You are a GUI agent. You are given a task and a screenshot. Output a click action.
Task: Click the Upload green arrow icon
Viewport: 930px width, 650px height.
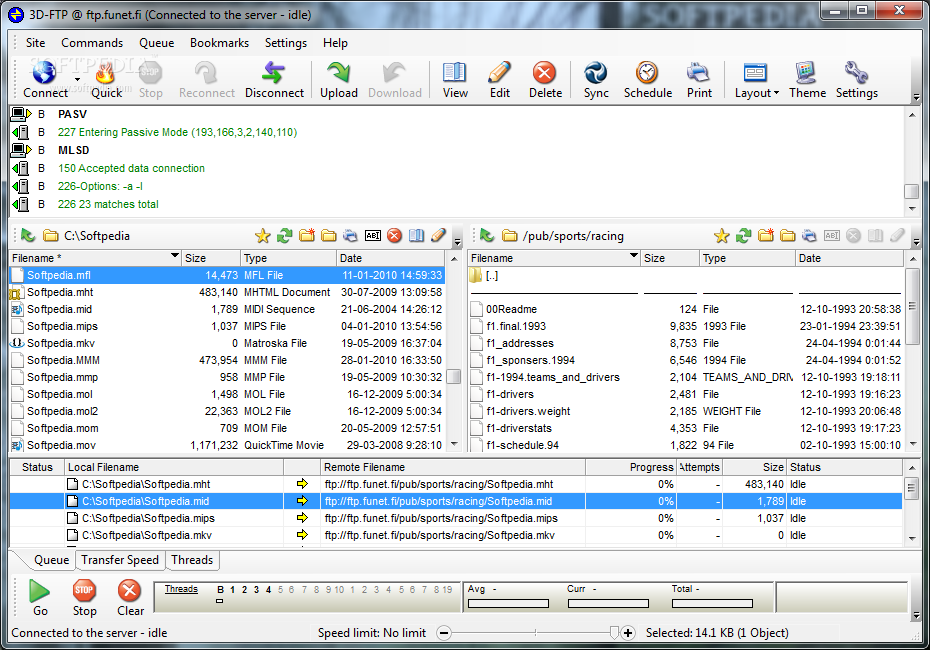point(339,73)
